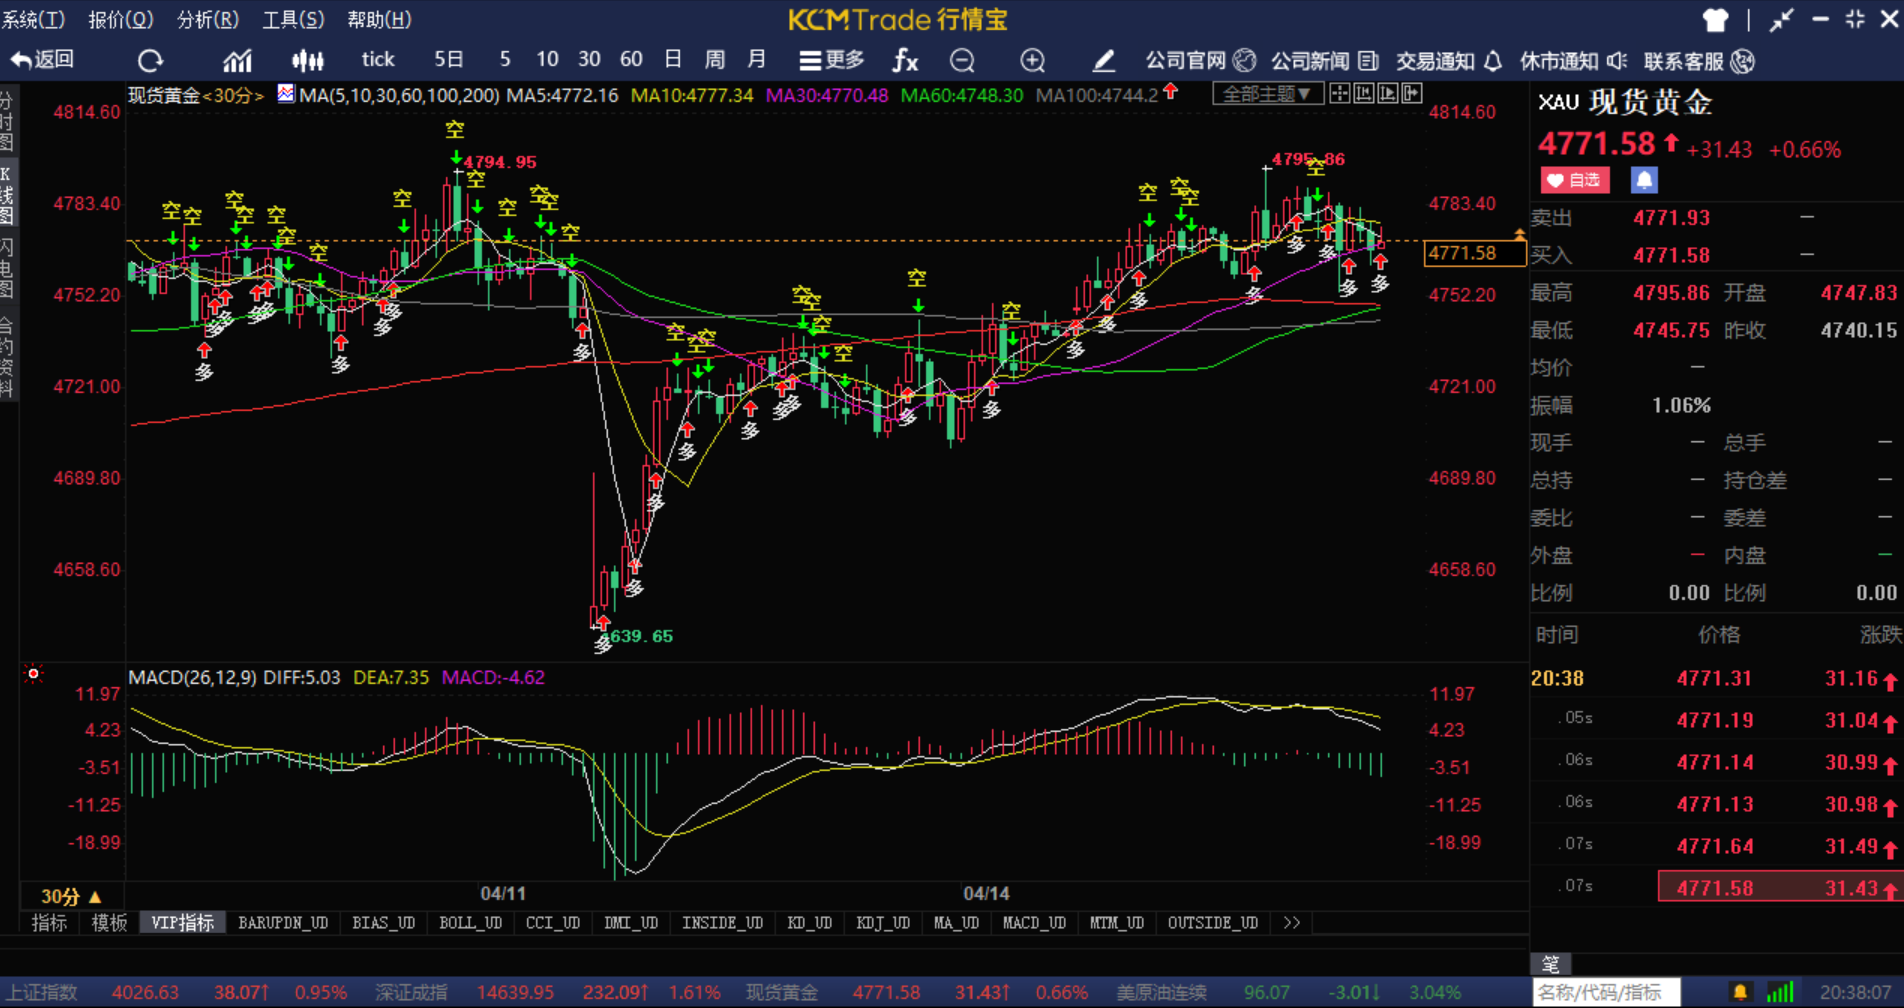Open 公司官网 company website link
The width and height of the screenshot is (1904, 1008).
click(1200, 61)
